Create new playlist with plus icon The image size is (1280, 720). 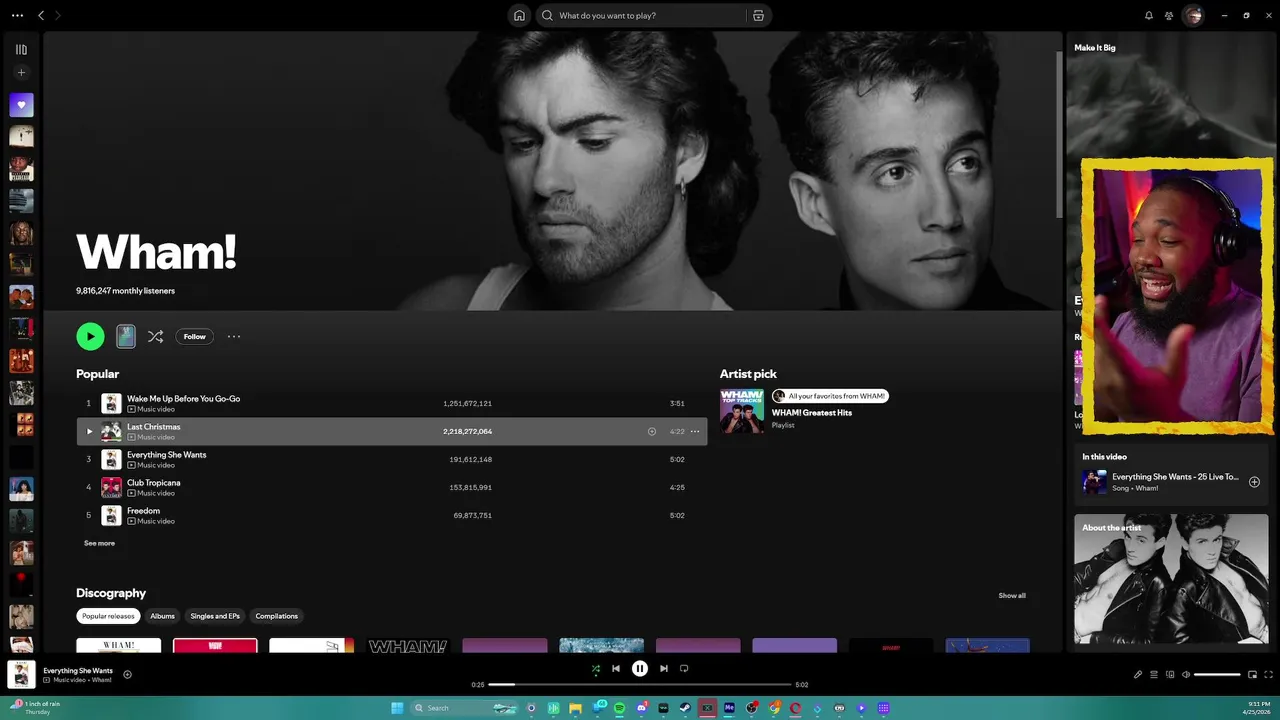21,72
